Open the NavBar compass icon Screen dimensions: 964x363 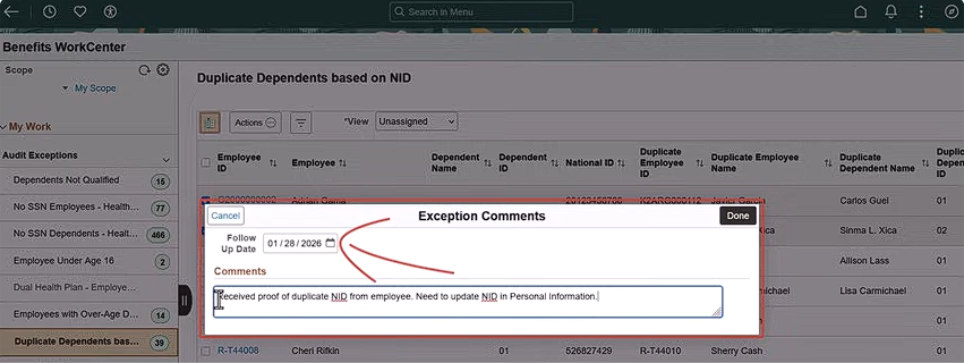pos(950,12)
